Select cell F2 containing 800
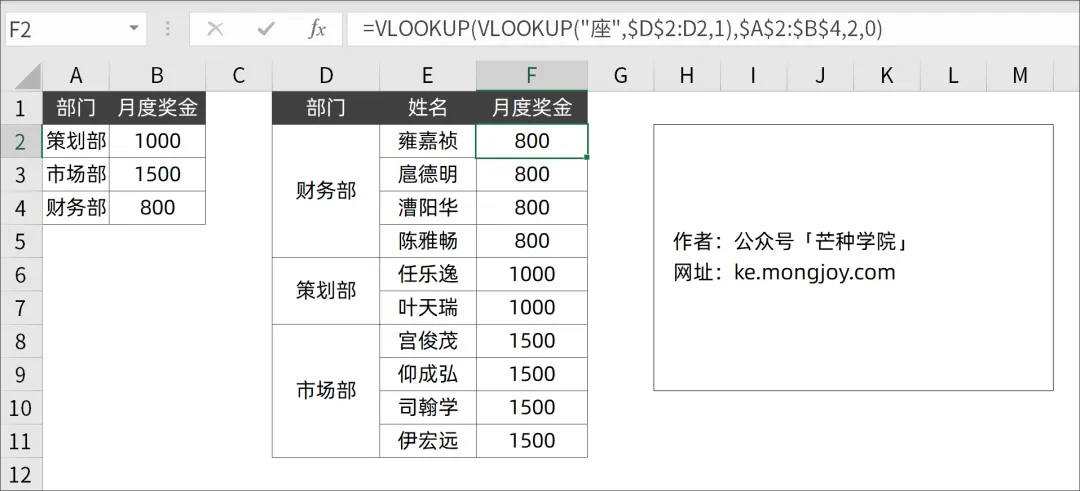This screenshot has height=491, width=1080. pyautogui.click(x=531, y=141)
